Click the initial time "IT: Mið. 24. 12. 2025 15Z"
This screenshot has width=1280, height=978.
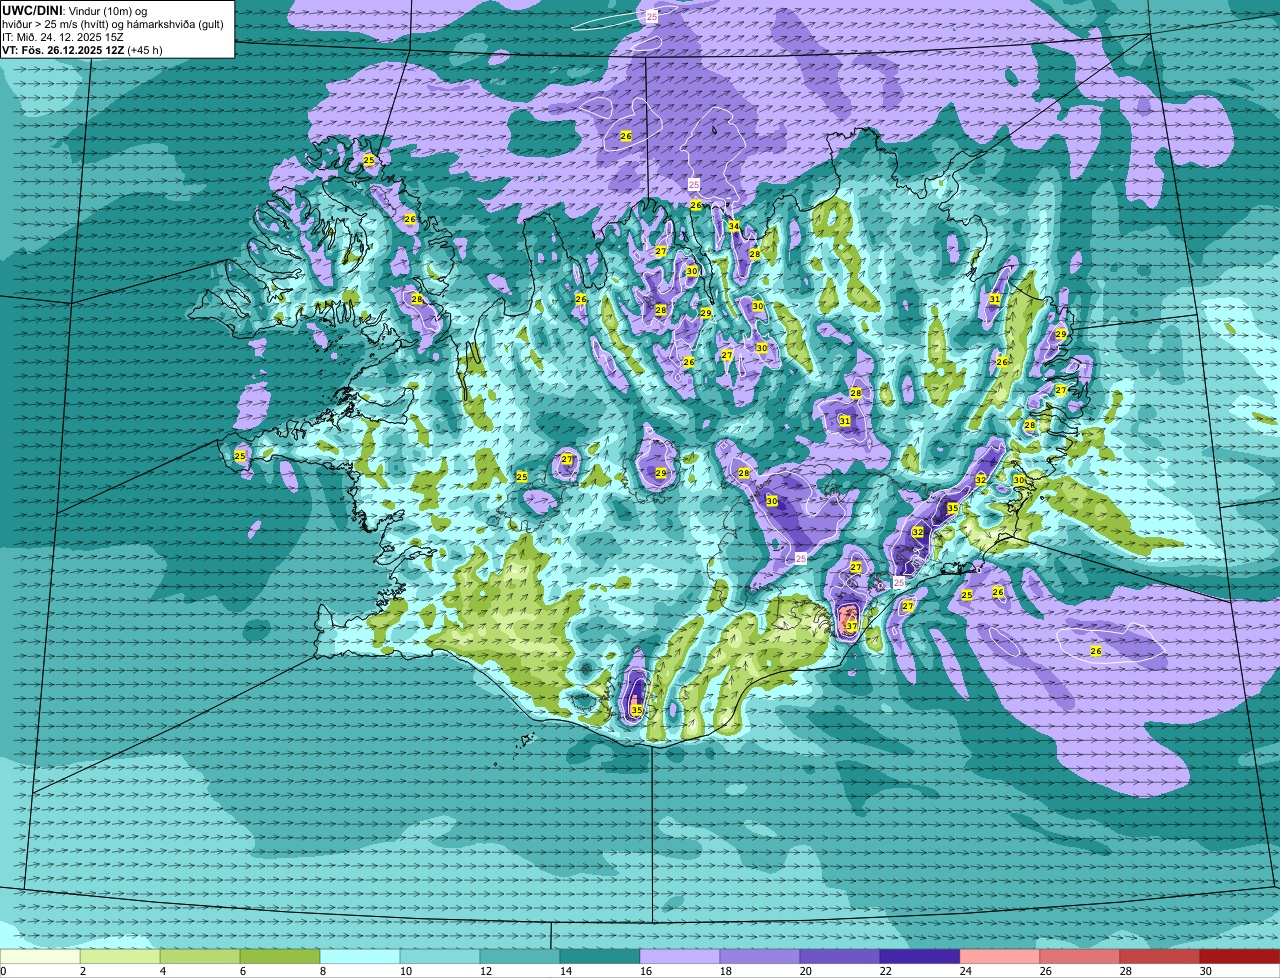63,36
